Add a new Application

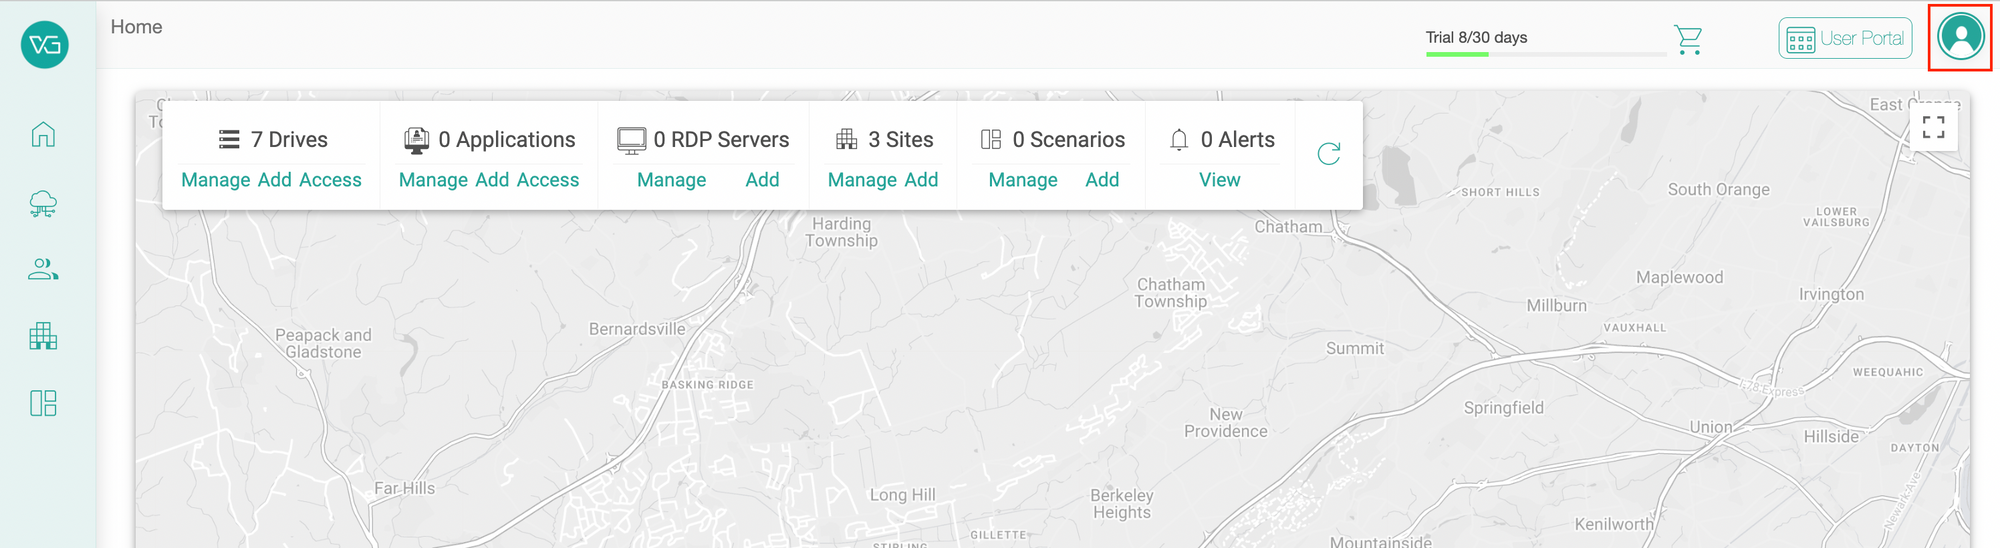click(492, 180)
